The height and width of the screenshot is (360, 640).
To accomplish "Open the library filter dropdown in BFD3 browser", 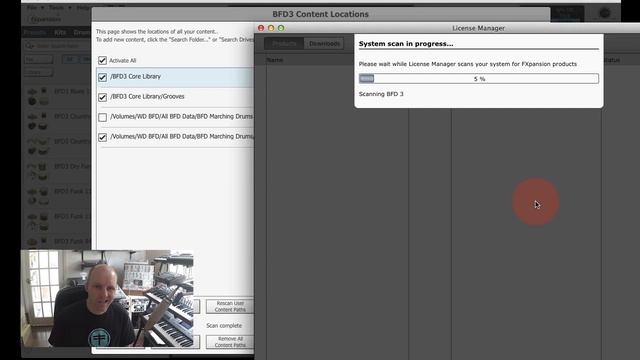I will 39,73.
